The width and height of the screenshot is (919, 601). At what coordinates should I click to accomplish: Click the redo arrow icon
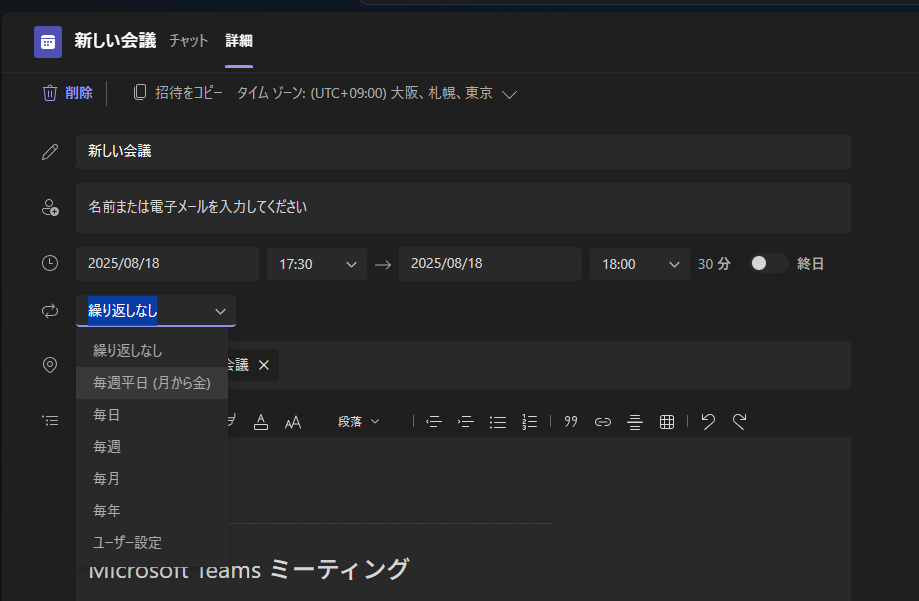click(x=740, y=422)
